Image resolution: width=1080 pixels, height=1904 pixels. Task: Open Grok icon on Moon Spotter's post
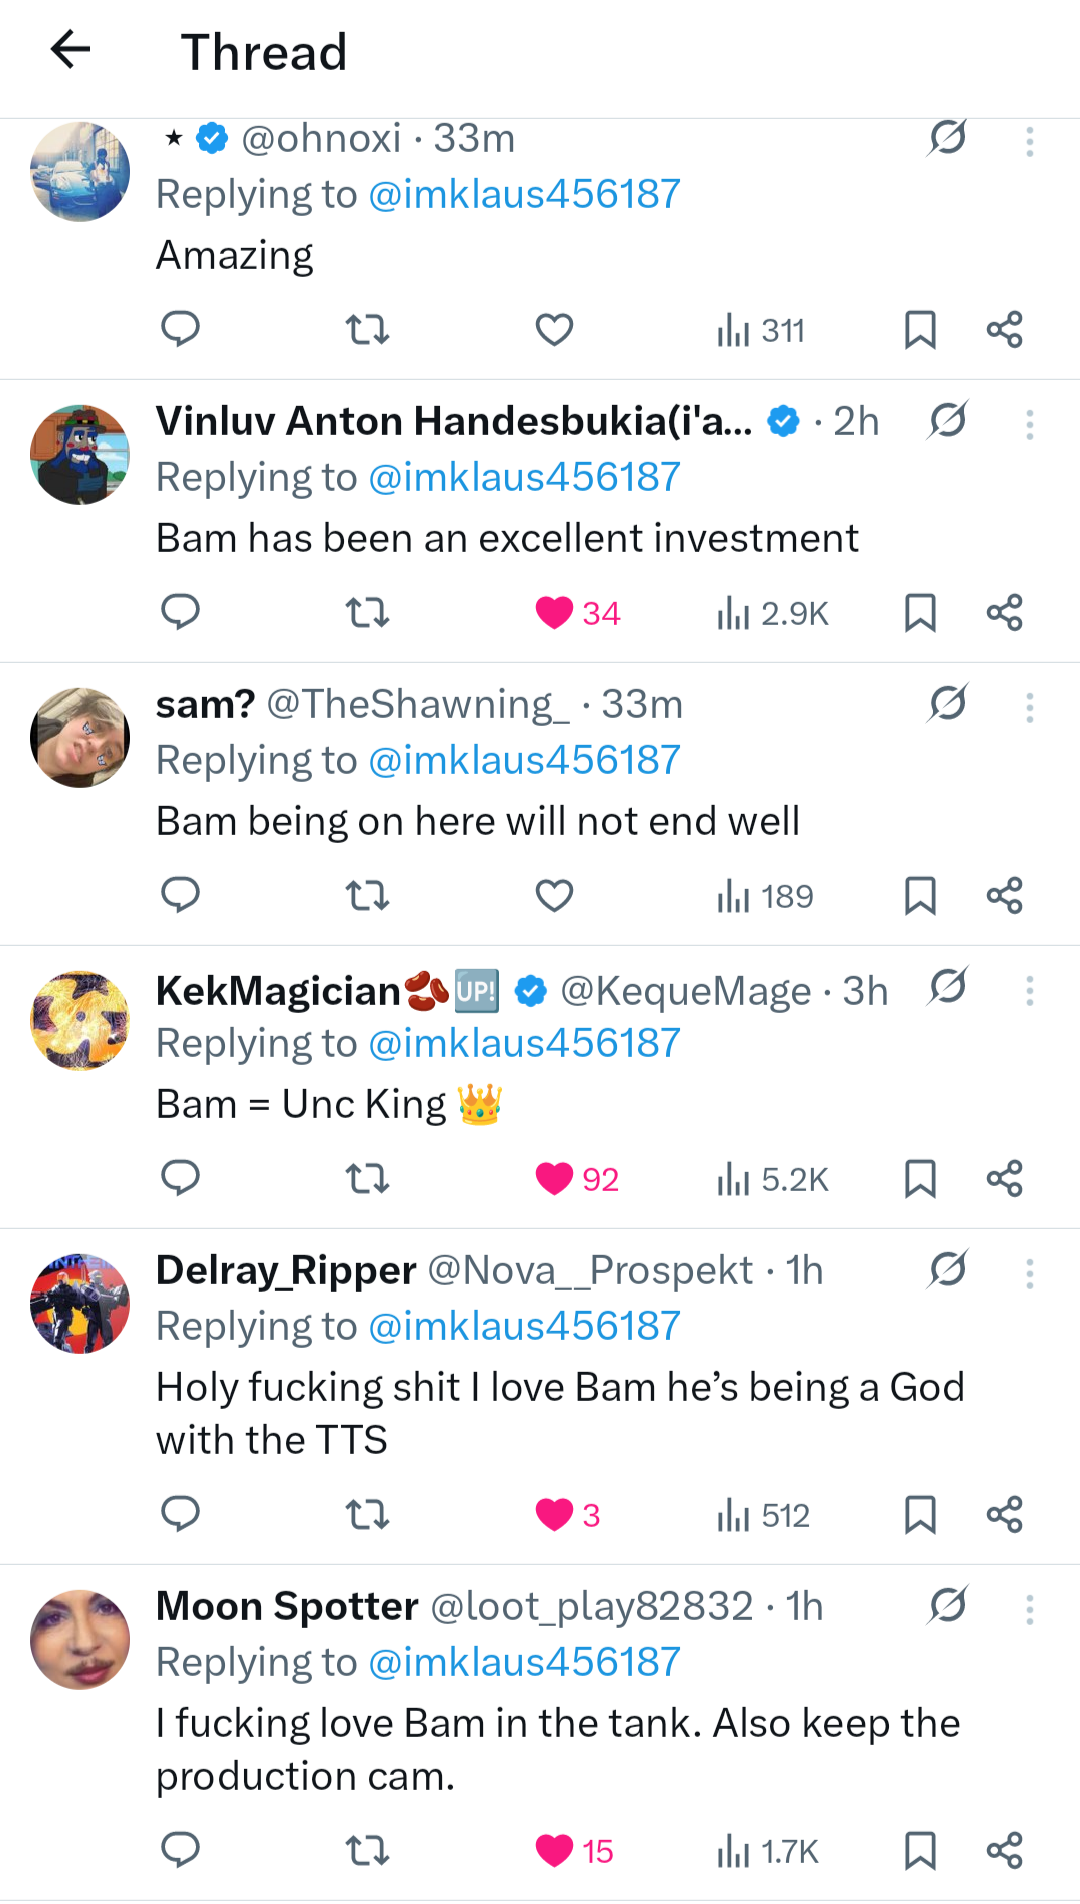tap(947, 1606)
